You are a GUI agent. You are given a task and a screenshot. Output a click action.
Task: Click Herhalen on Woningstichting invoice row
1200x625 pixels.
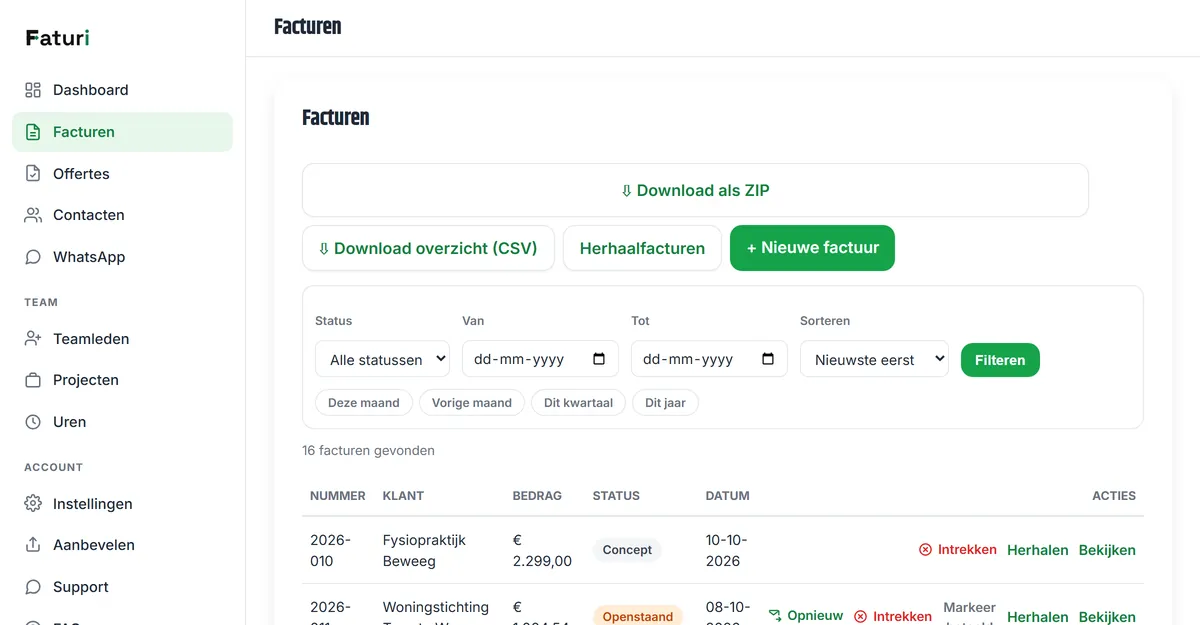(1037, 617)
